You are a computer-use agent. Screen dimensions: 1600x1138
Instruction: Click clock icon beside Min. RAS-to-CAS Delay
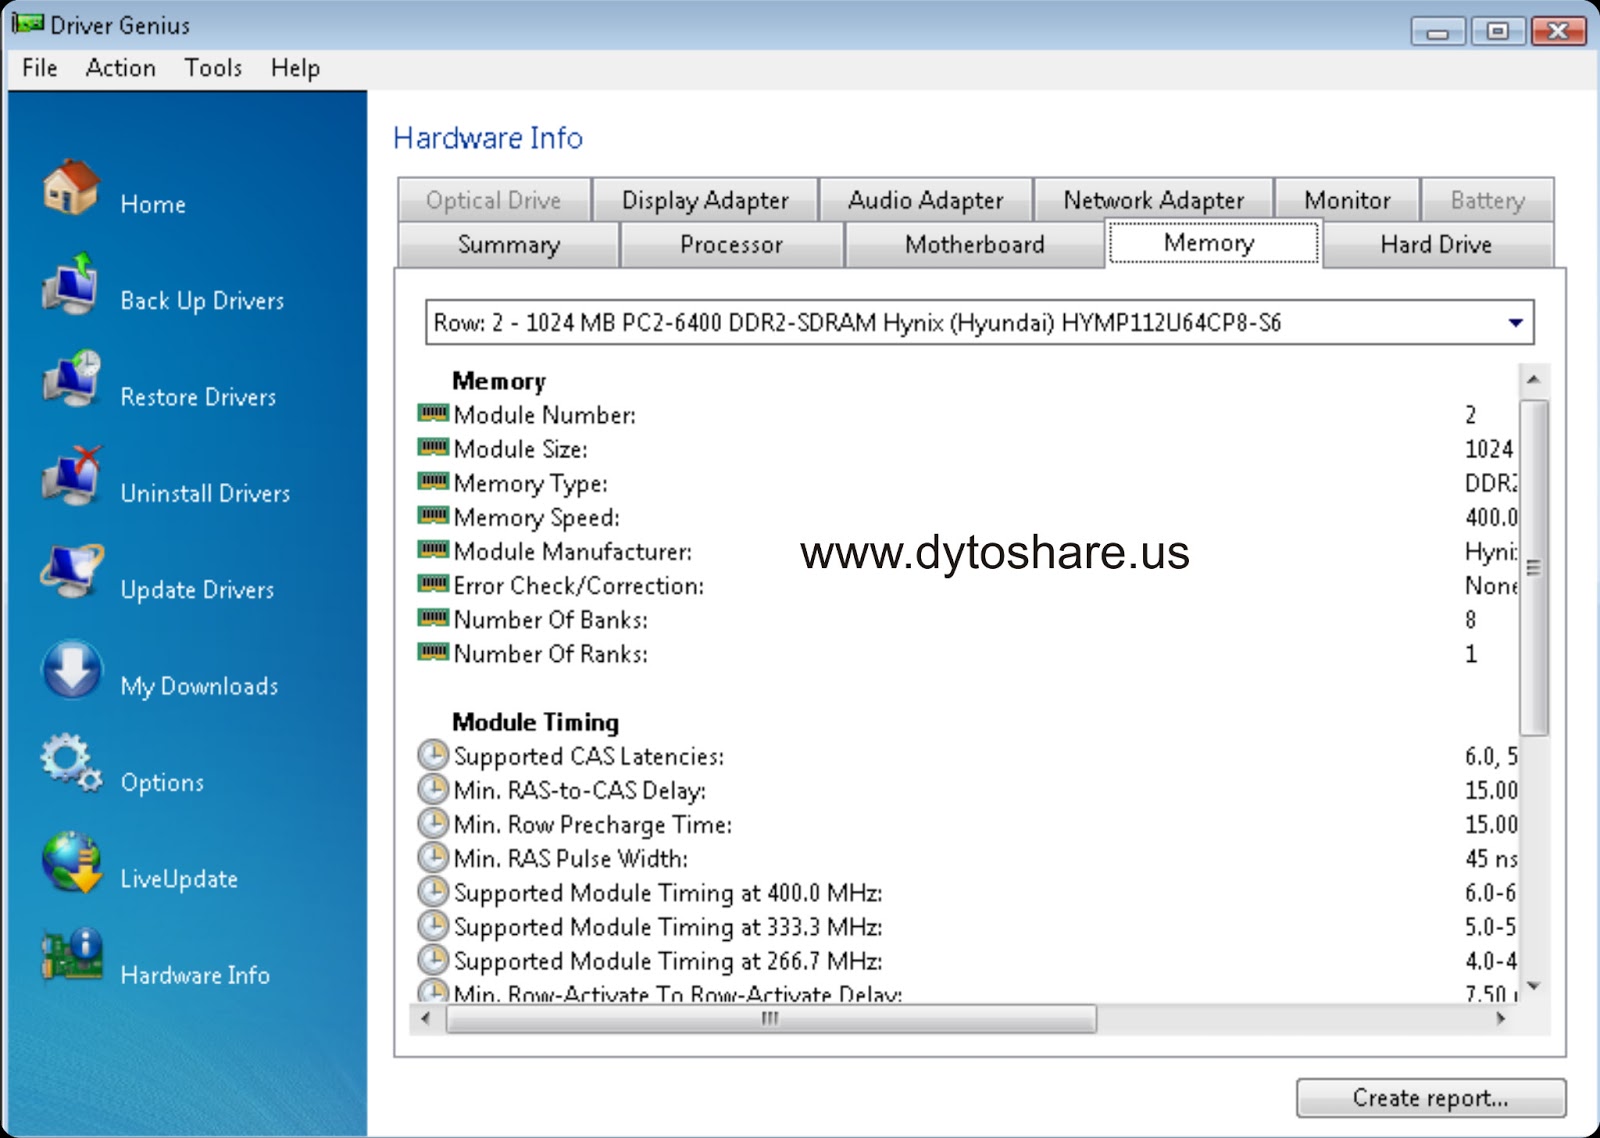pos(433,789)
